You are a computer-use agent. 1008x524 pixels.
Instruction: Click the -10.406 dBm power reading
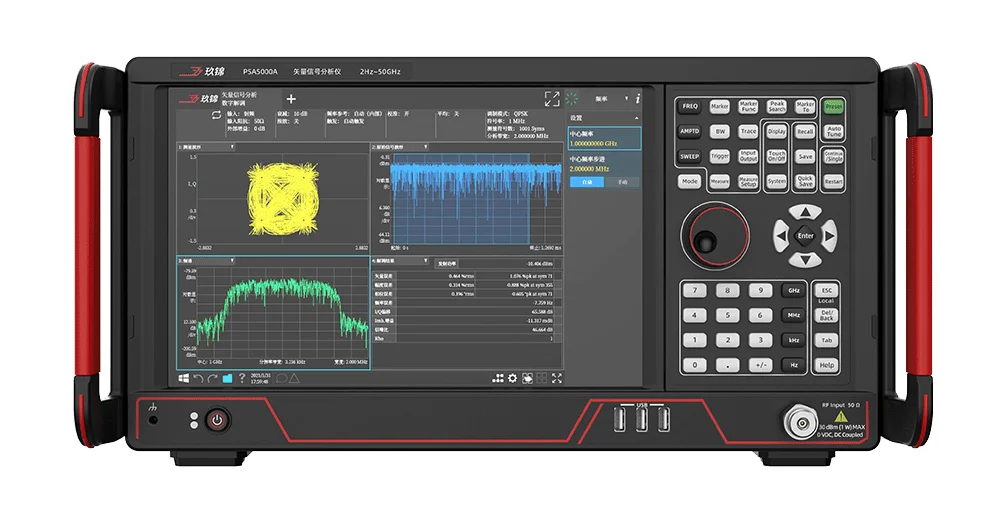pos(539,264)
